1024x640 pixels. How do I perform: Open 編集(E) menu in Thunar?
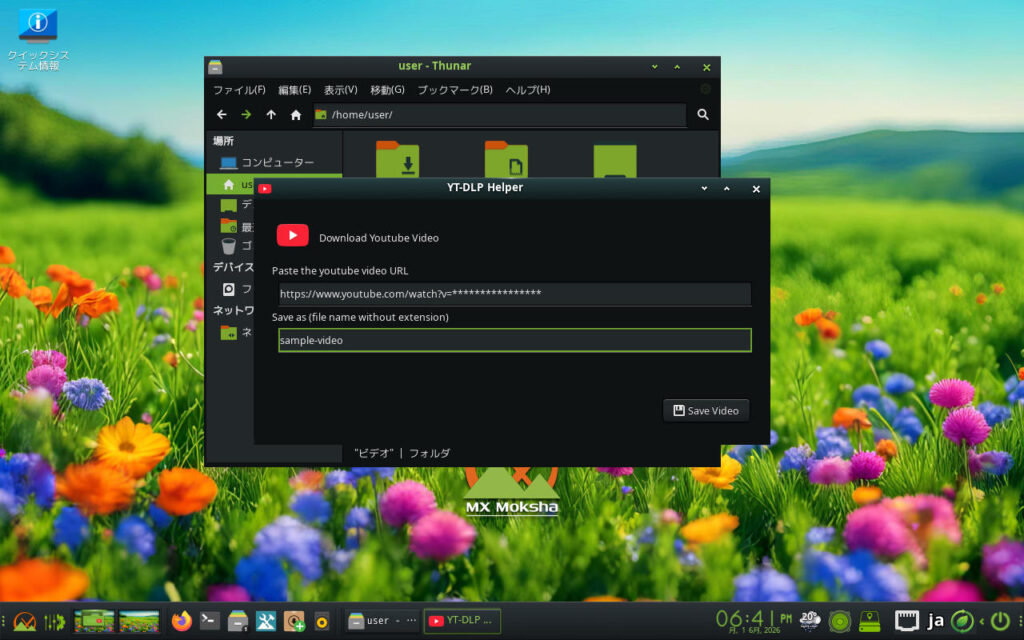click(295, 89)
